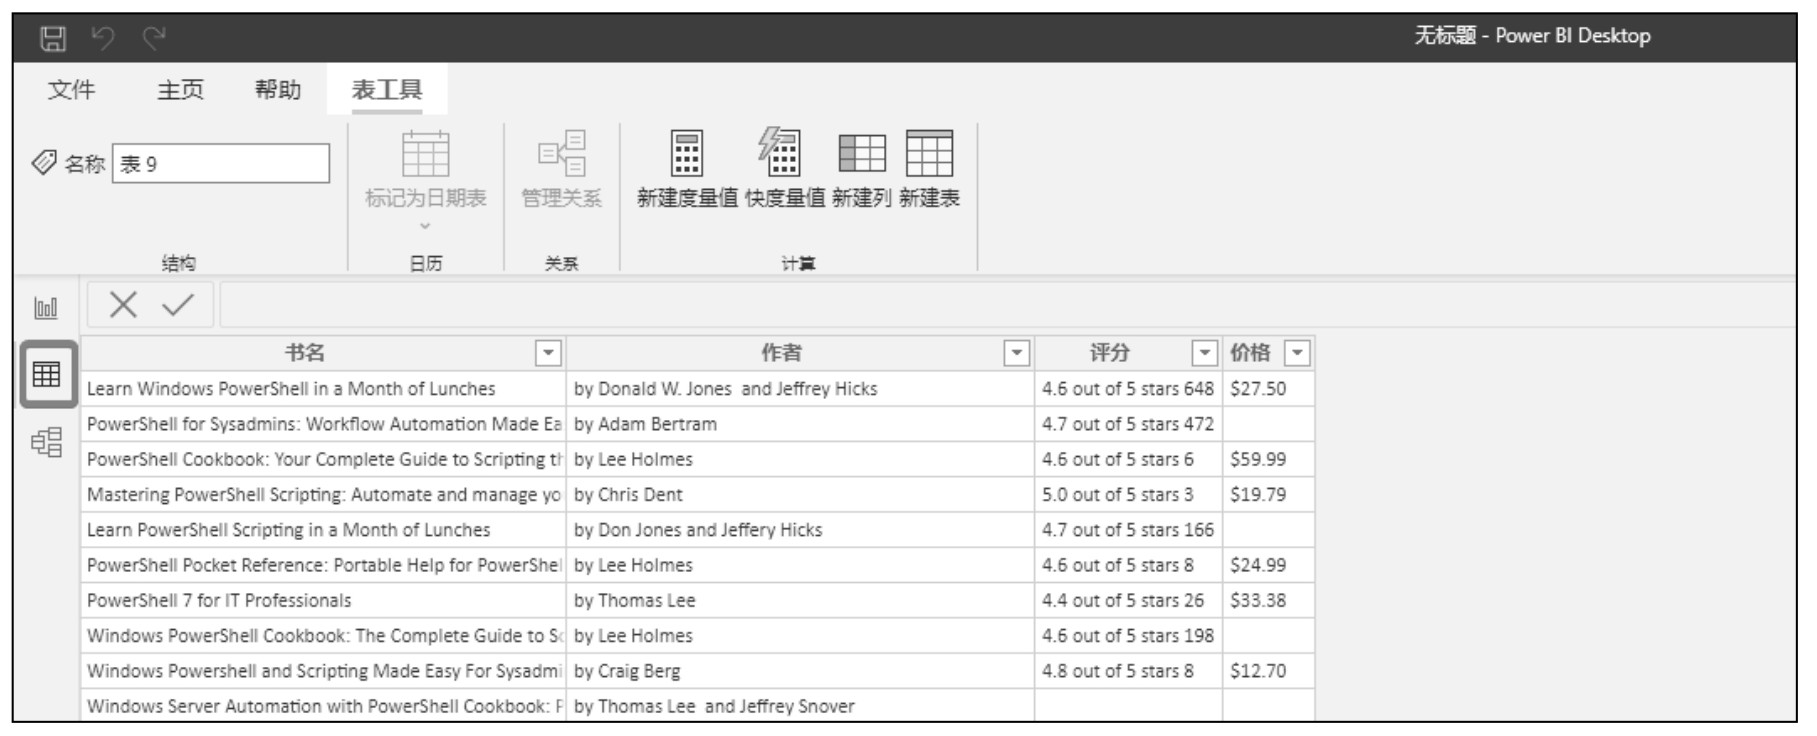Click 新建度量值 calculator icon
Image resolution: width=1817 pixels, height=736 pixels.
tap(686, 154)
